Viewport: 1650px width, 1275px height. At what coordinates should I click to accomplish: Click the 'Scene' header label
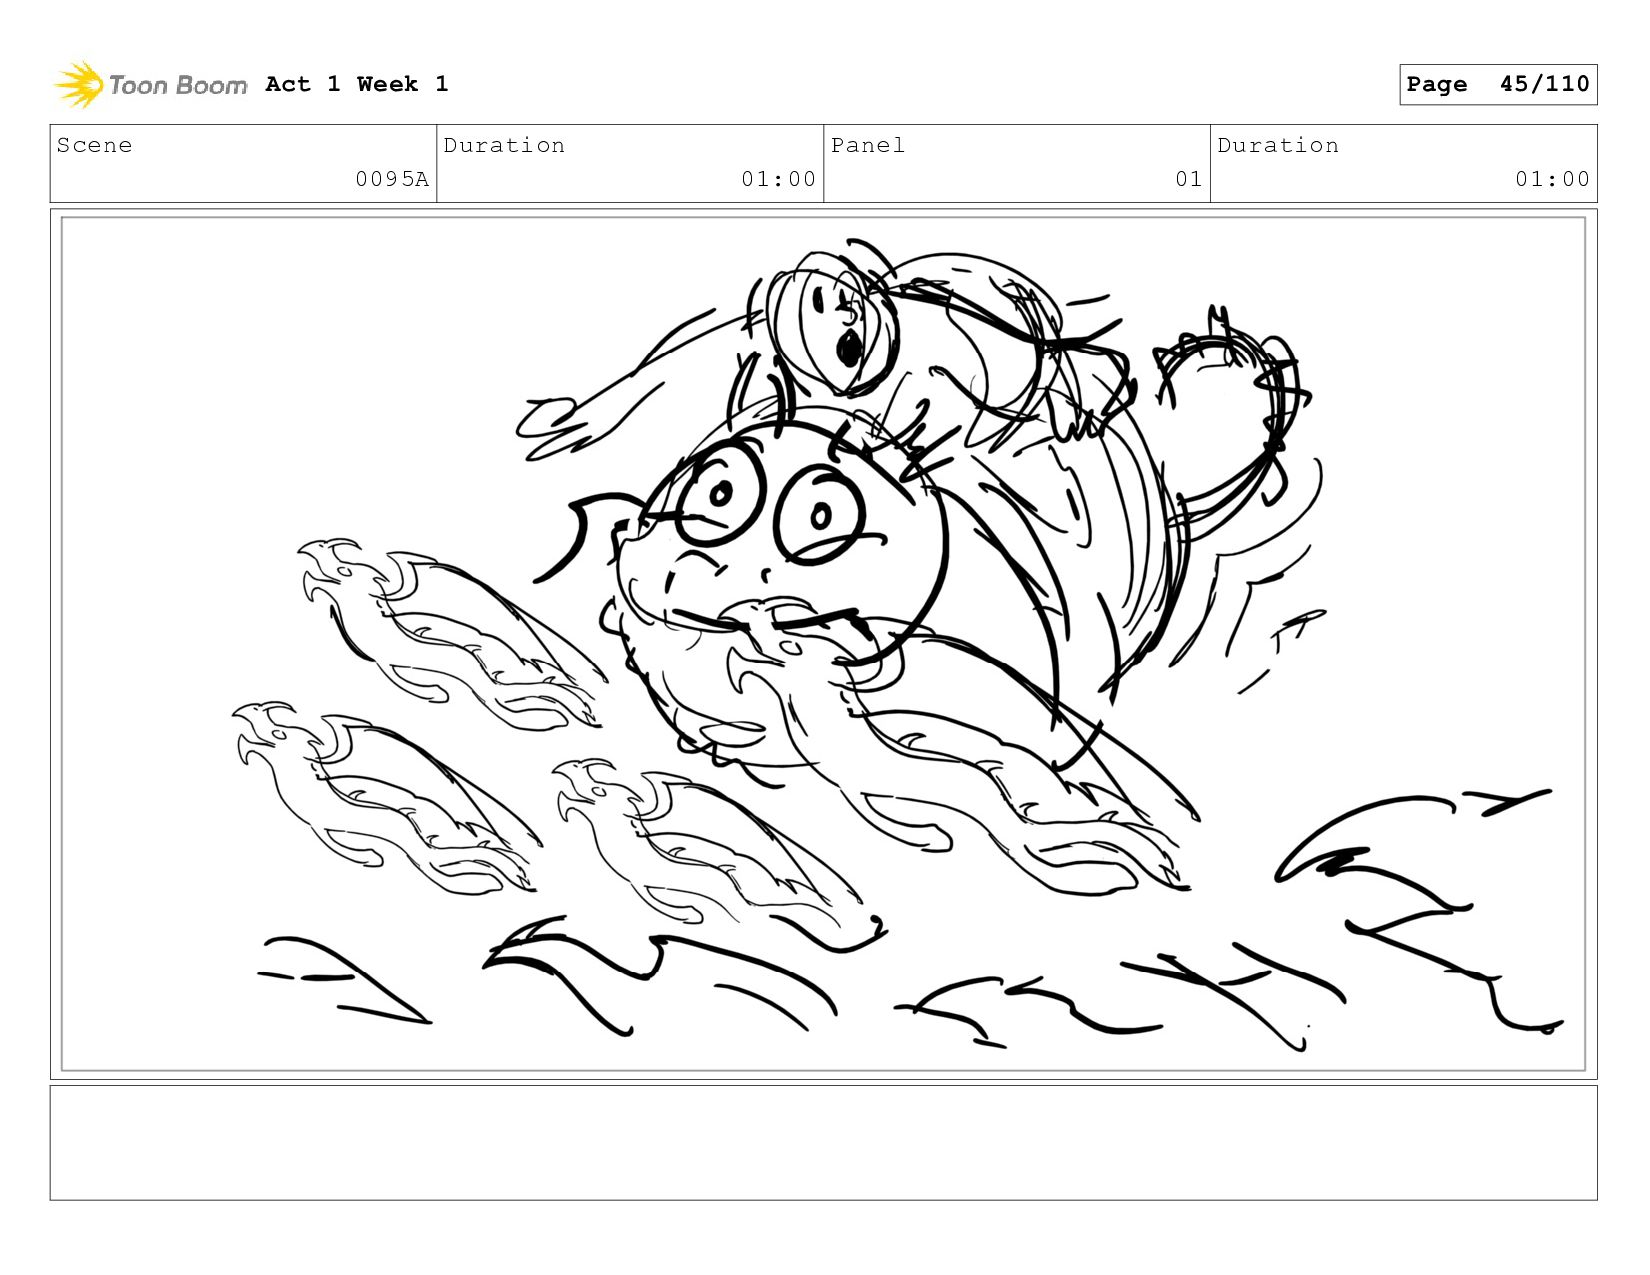pos(94,145)
